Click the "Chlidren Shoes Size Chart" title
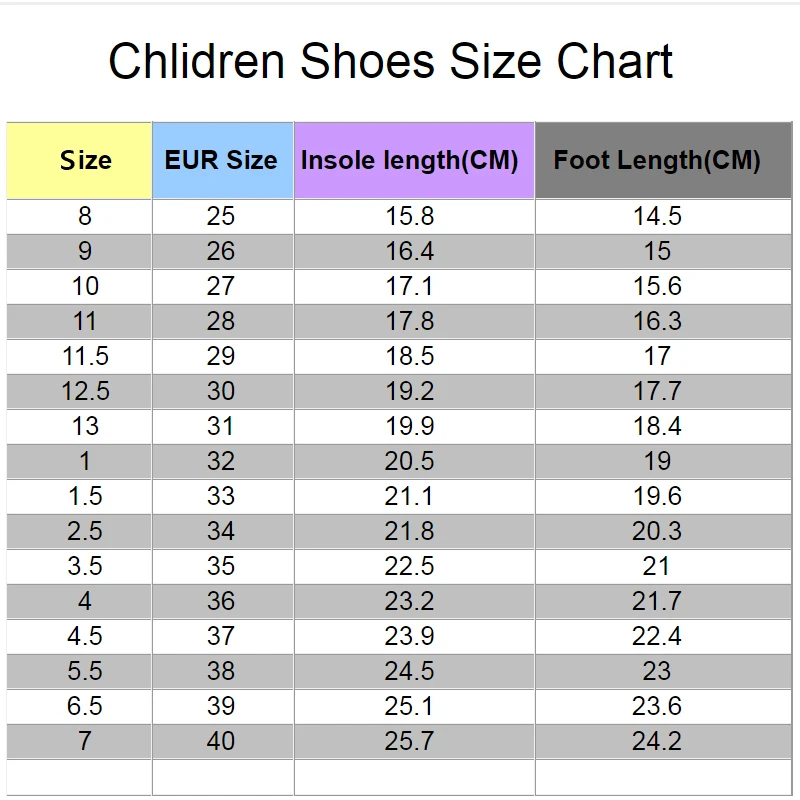This screenshot has height=800, width=800. [390, 62]
